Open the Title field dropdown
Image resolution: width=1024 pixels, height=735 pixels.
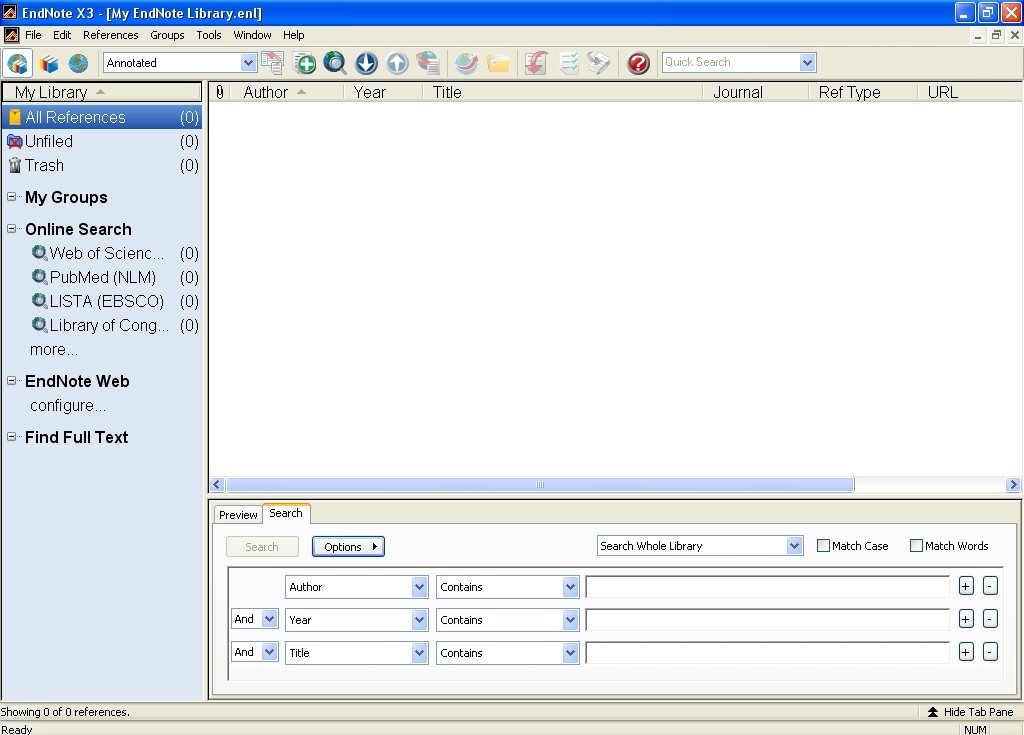click(x=419, y=652)
